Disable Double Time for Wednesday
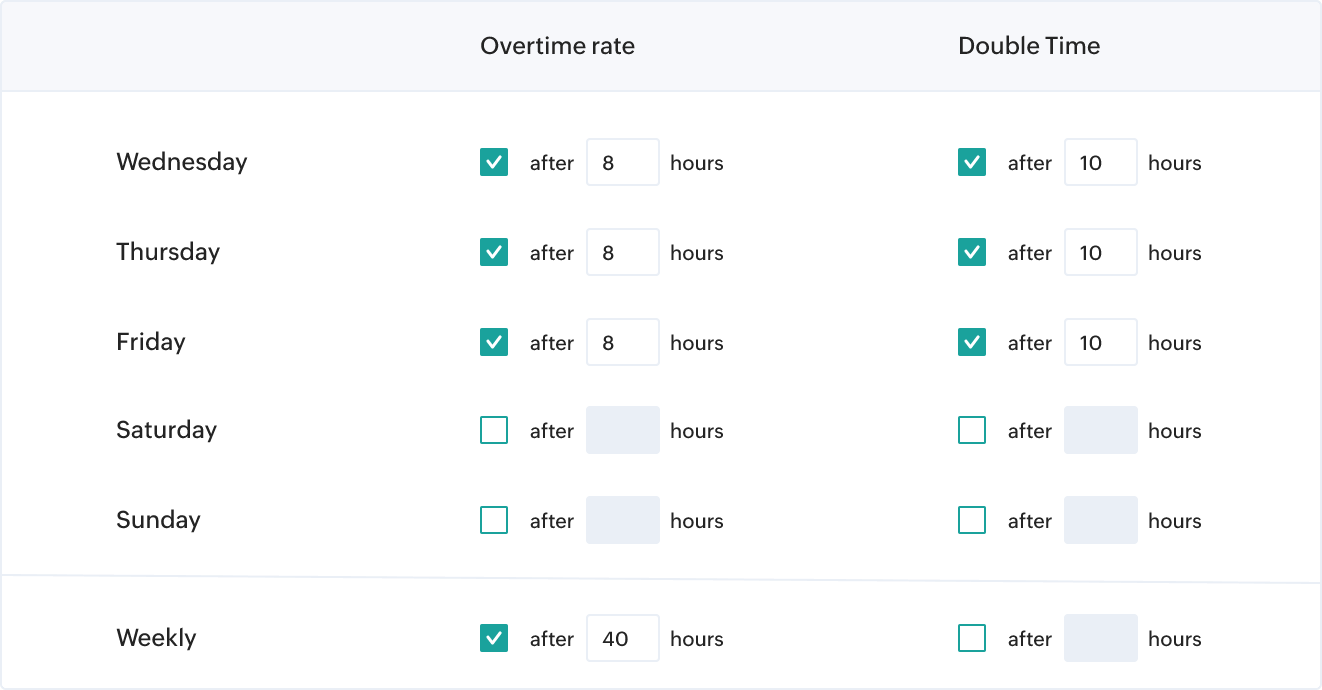Viewport: 1322px width, 690px height. tap(971, 161)
